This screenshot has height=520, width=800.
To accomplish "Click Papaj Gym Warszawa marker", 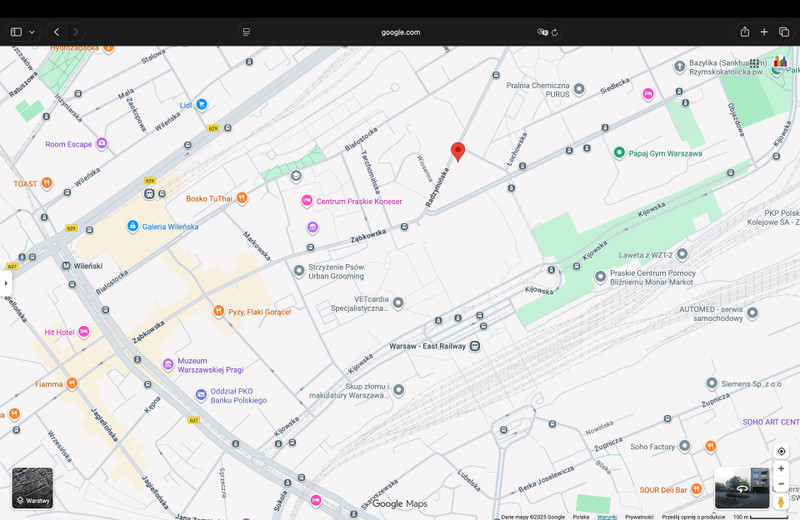I will [619, 153].
